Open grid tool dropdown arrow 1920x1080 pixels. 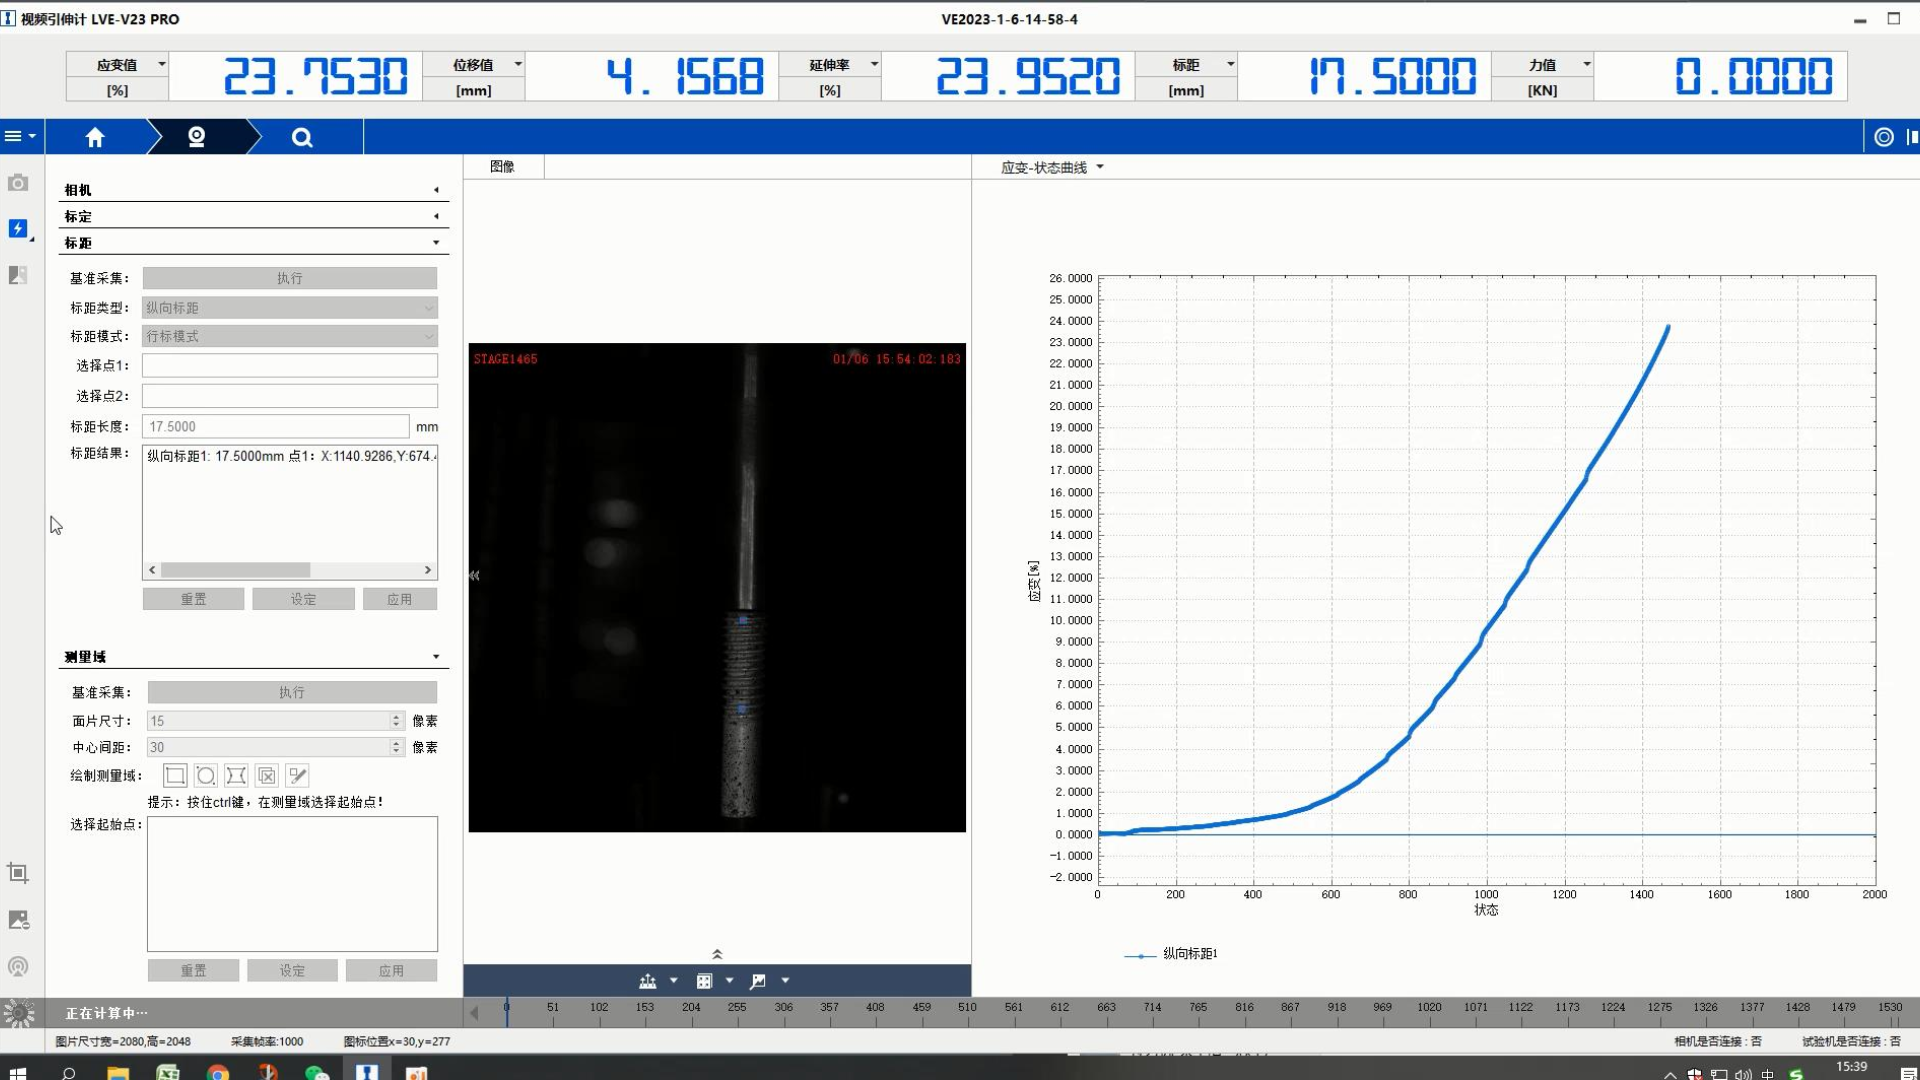(730, 981)
